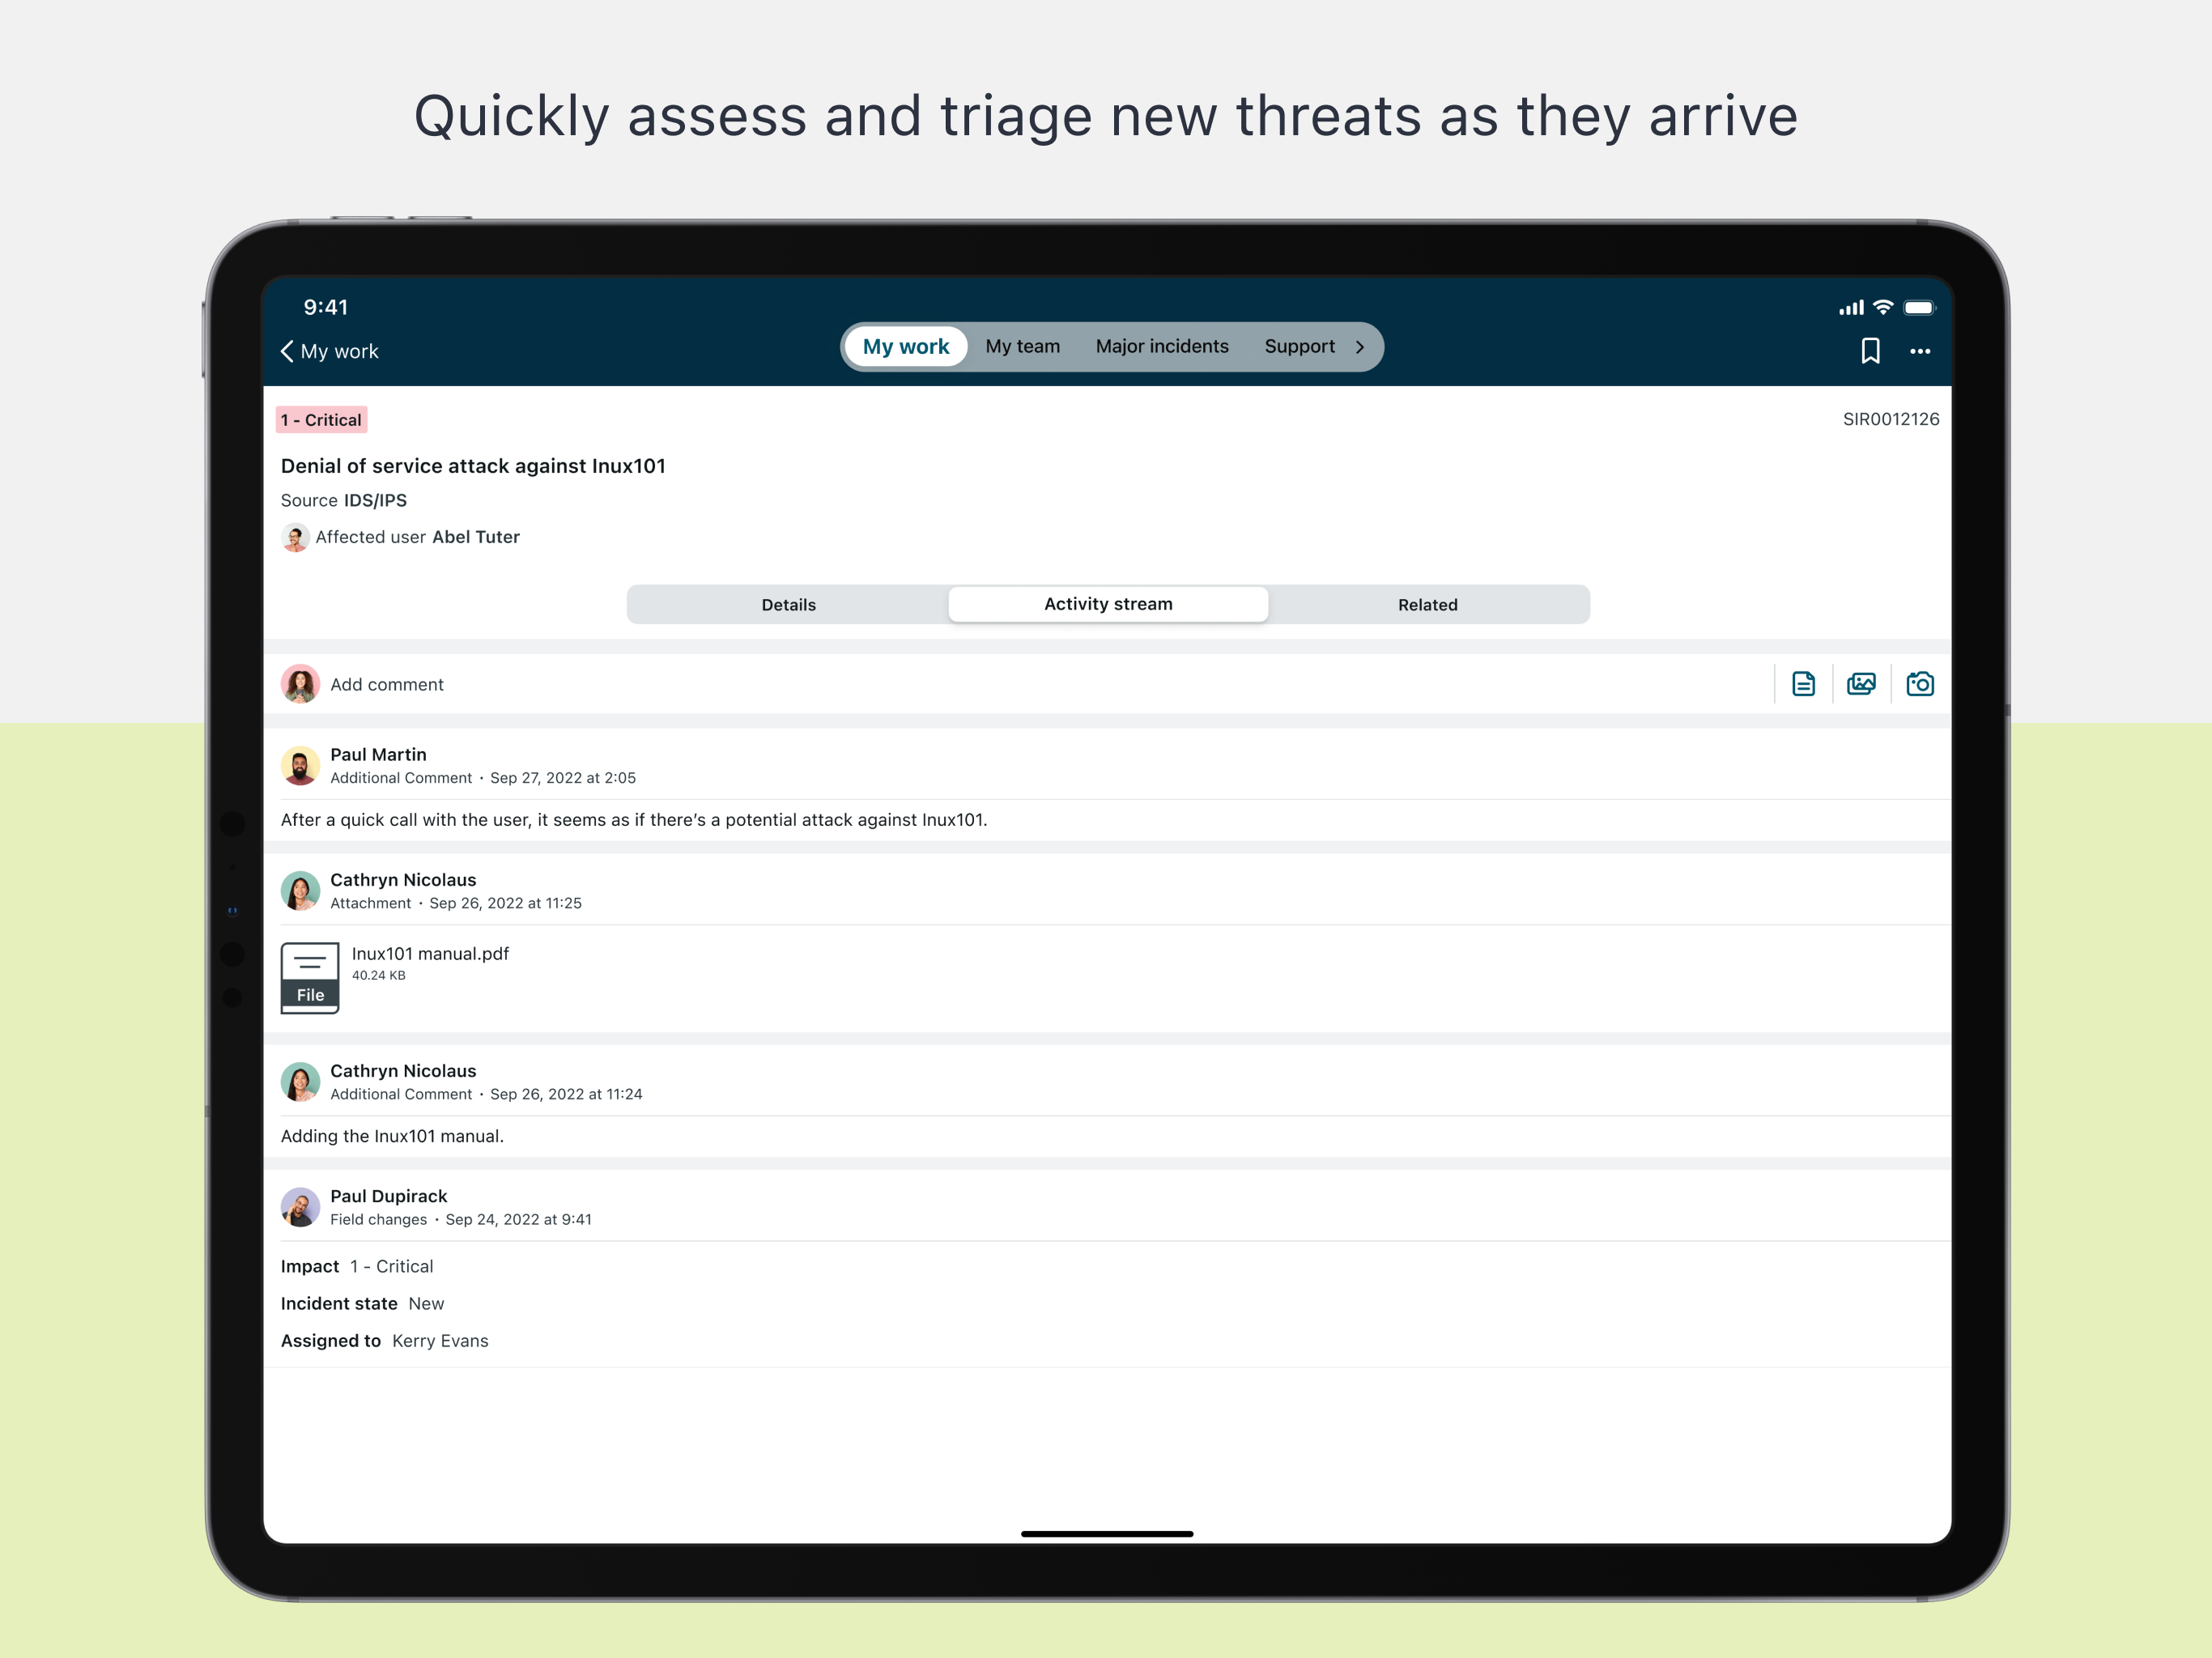The image size is (2212, 1658).
Task: Open the more options ellipsis menu
Action: point(1921,351)
